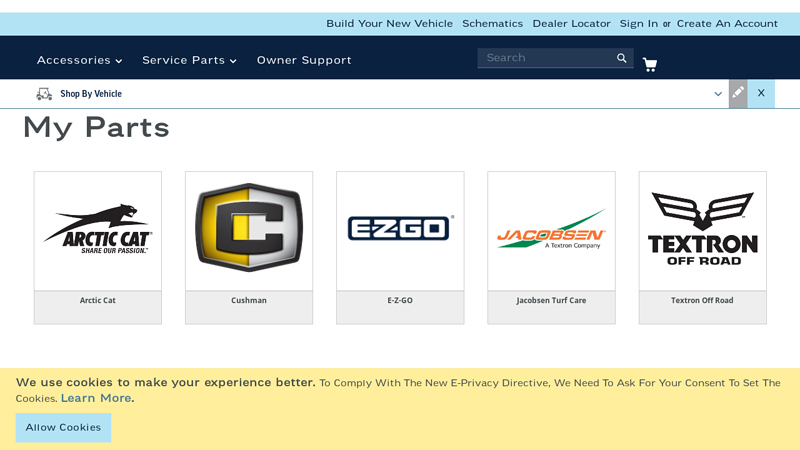Go to Schematics page
The height and width of the screenshot is (450, 800).
pyautogui.click(x=492, y=24)
